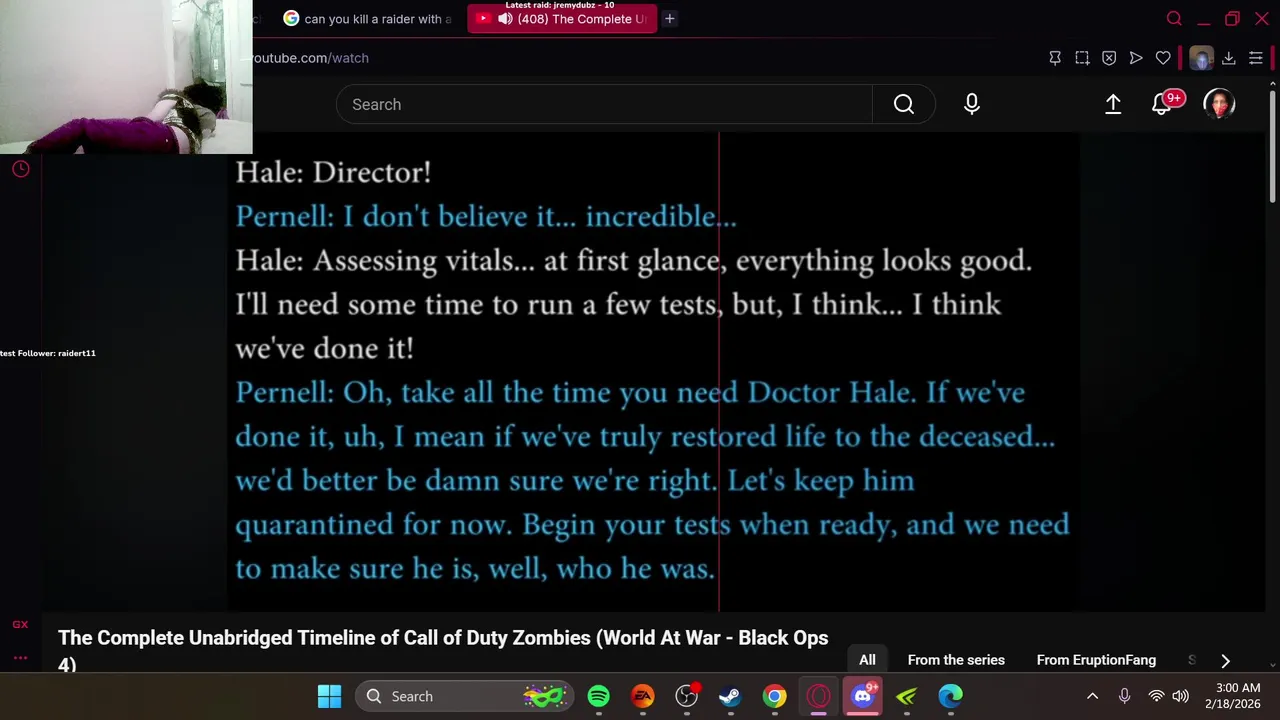Open the YouTube account avatar menu
Image resolution: width=1280 pixels, height=720 pixels.
[x=1219, y=104]
